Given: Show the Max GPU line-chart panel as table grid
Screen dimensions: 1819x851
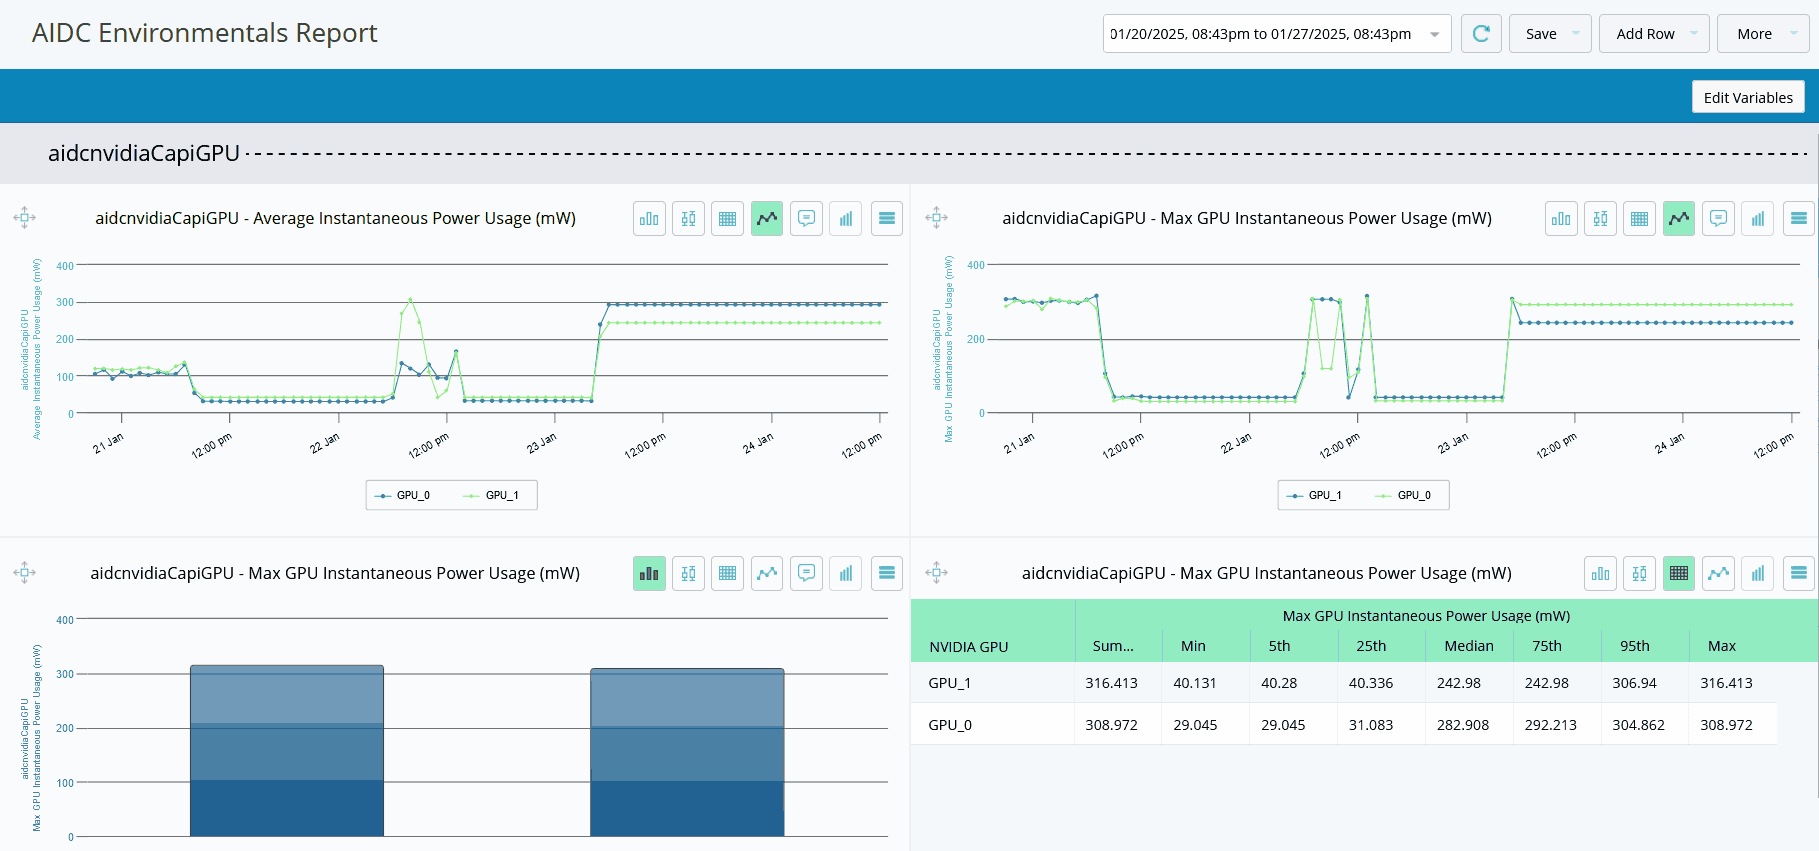Looking at the screenshot, I should click(x=1640, y=219).
